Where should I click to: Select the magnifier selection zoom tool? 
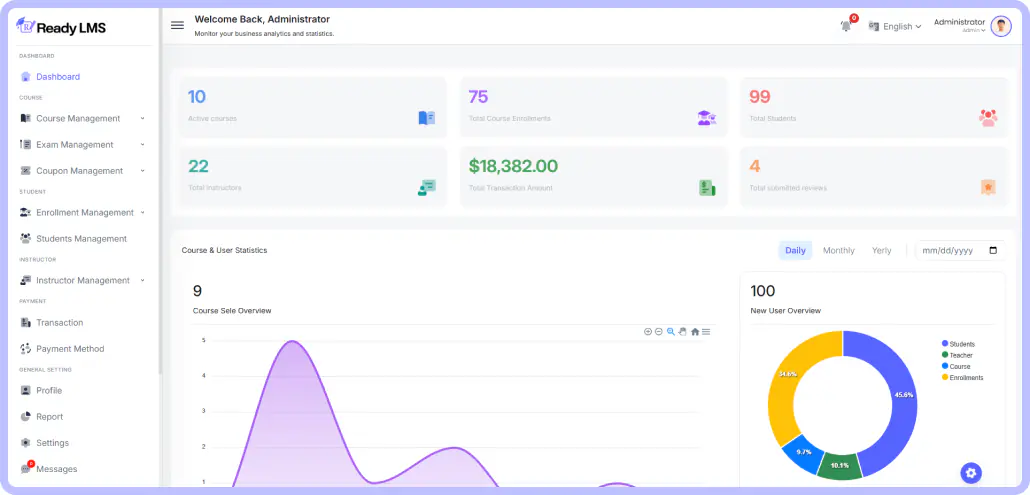(671, 331)
